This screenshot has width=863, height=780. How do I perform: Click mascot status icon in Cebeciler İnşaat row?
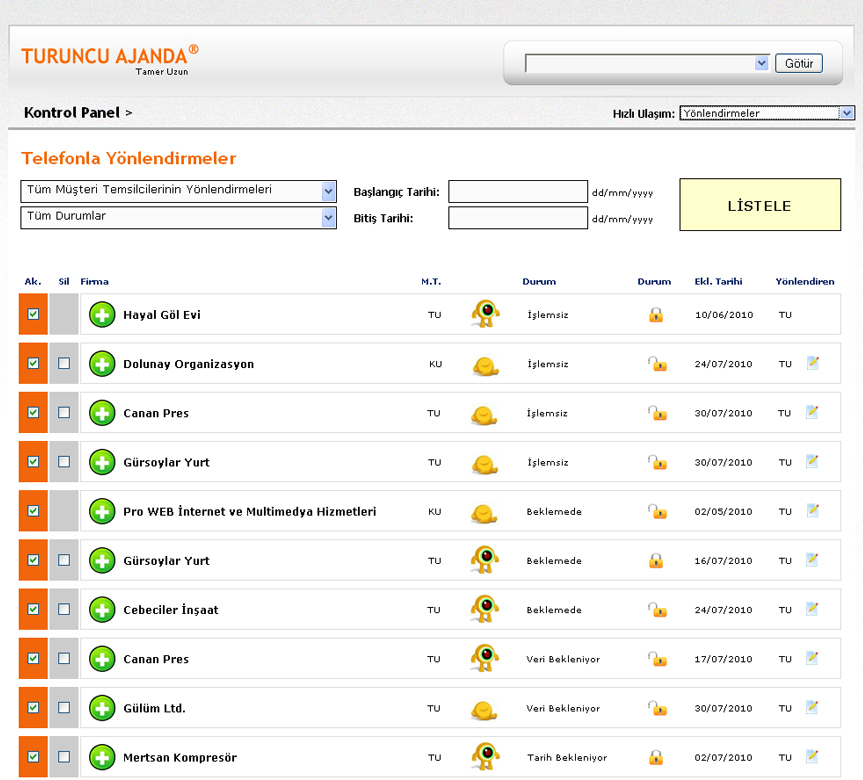pyautogui.click(x=485, y=609)
